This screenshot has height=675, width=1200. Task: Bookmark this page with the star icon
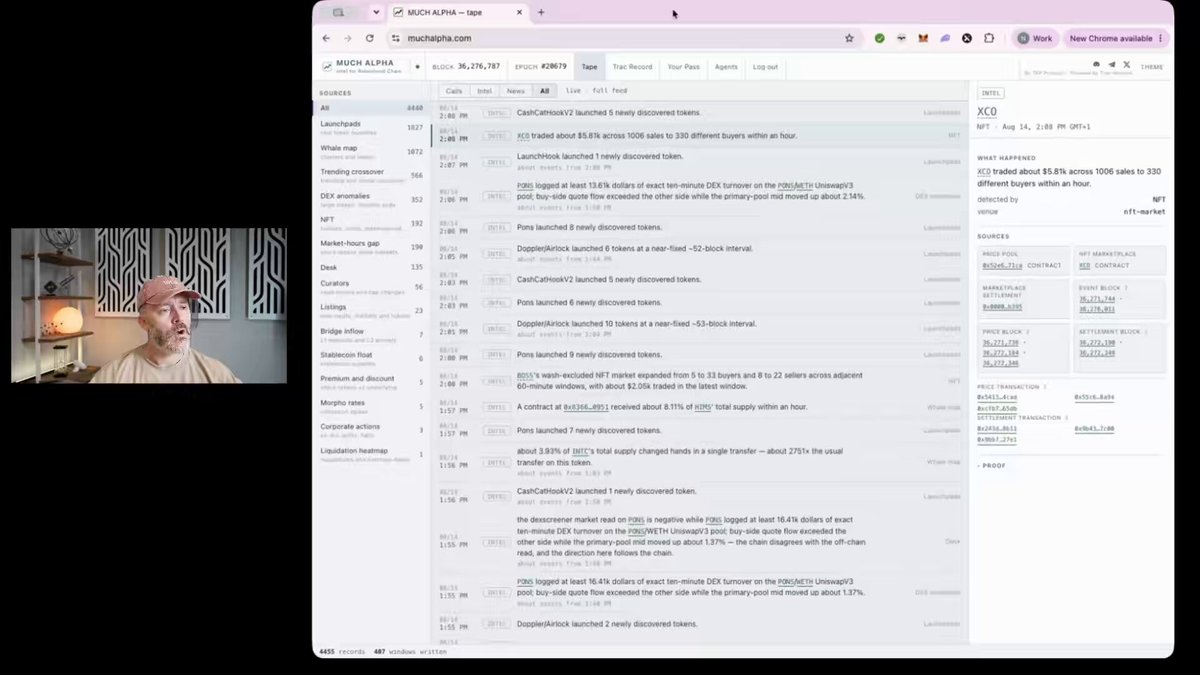tap(849, 38)
